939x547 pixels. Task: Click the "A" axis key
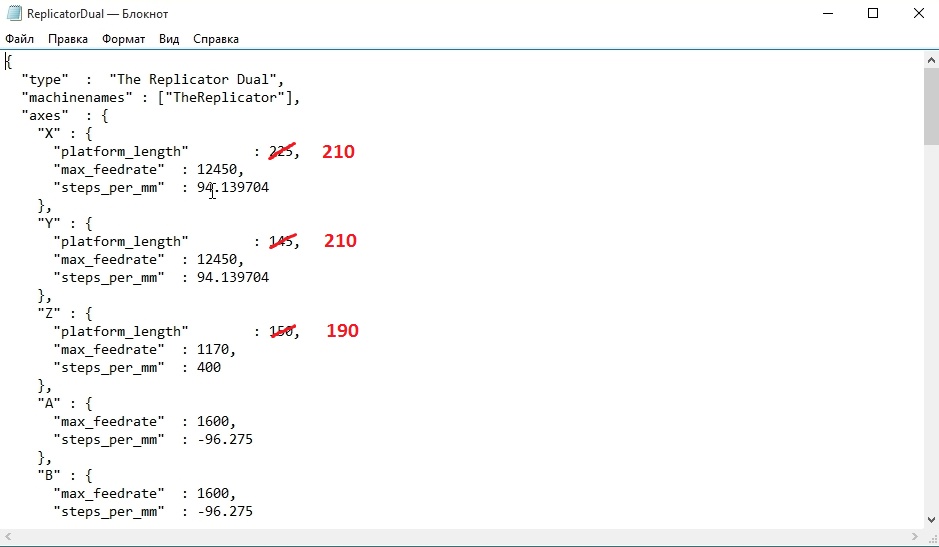(49, 403)
